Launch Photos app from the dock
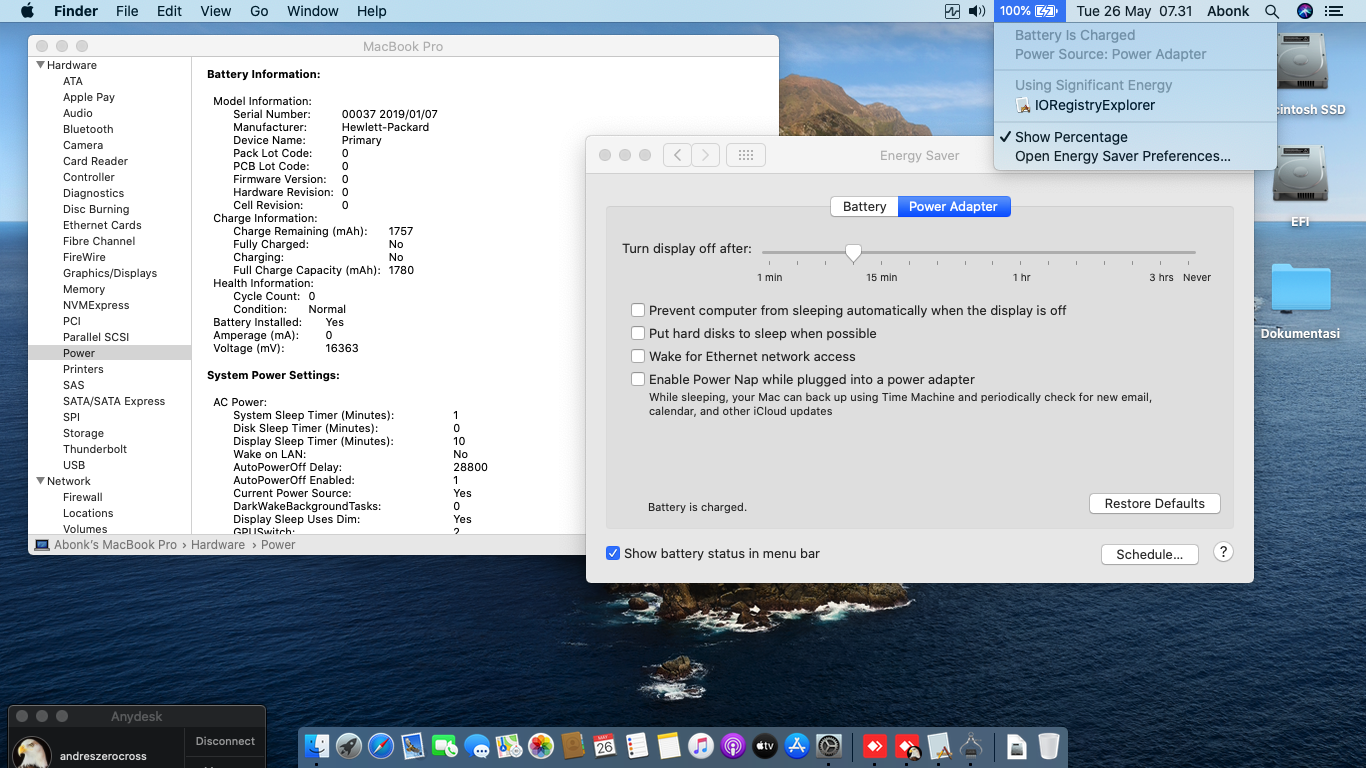The image size is (1366, 768). (541, 746)
